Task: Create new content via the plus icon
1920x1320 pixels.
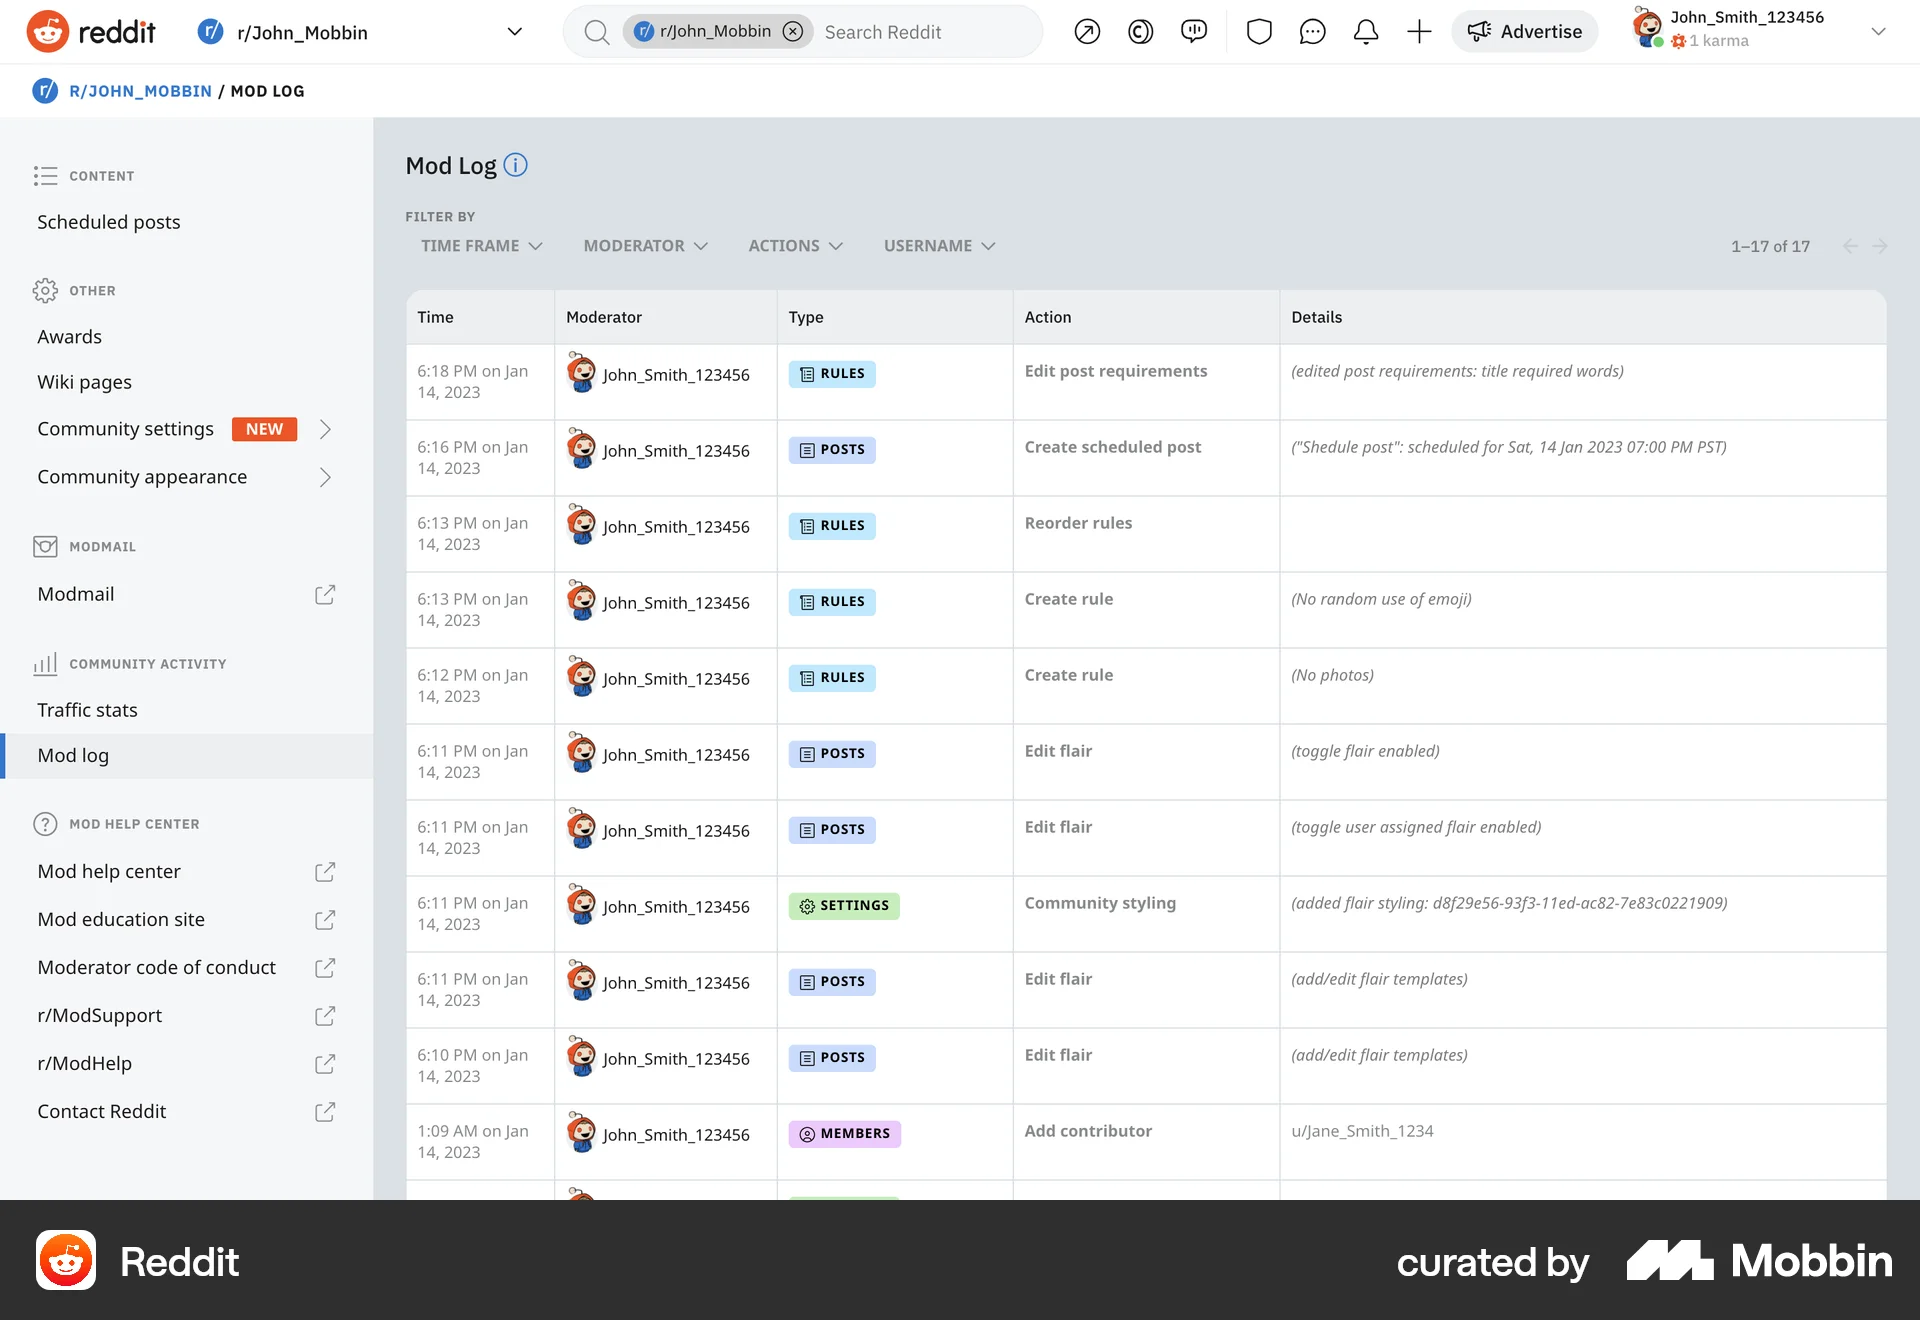Action: [1419, 31]
